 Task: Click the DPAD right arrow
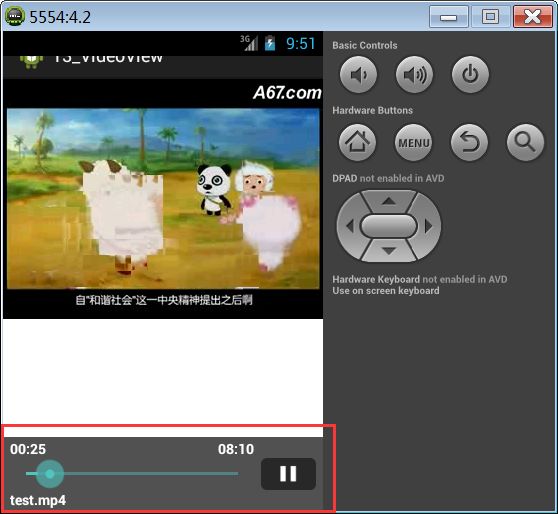click(x=428, y=226)
